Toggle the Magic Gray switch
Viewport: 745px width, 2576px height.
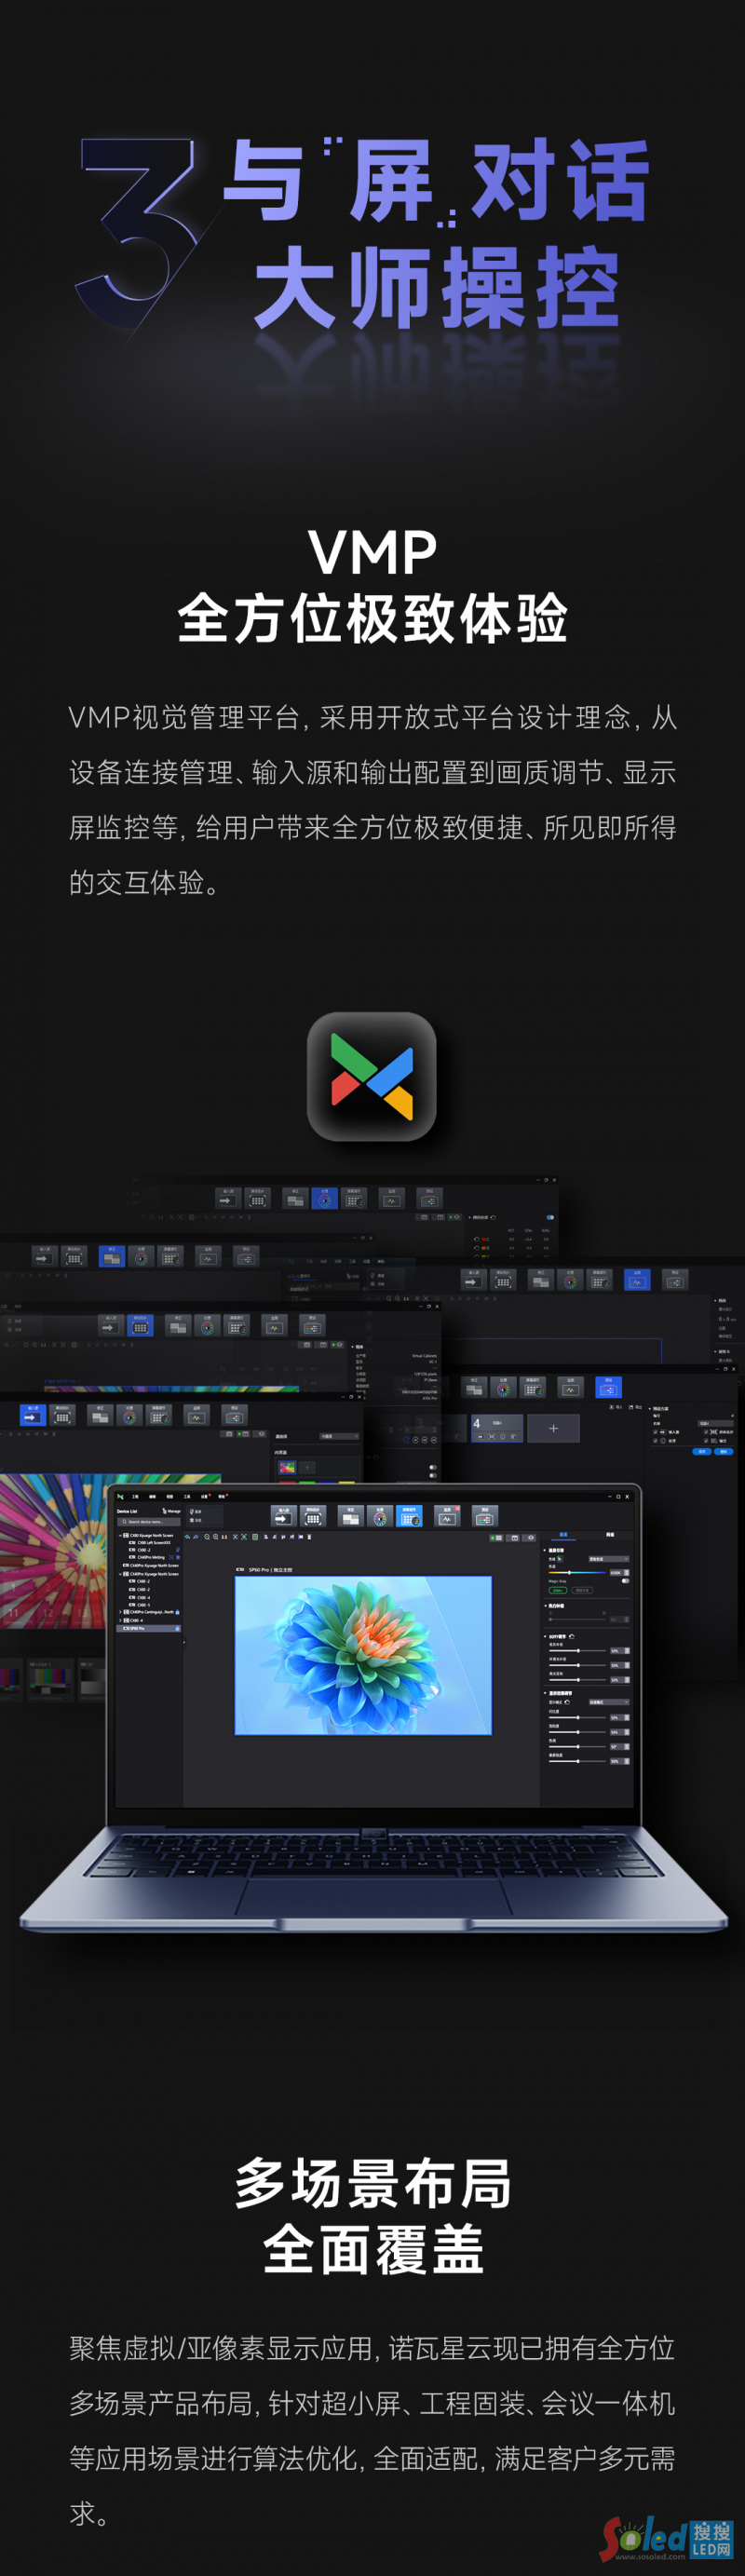coord(625,1581)
